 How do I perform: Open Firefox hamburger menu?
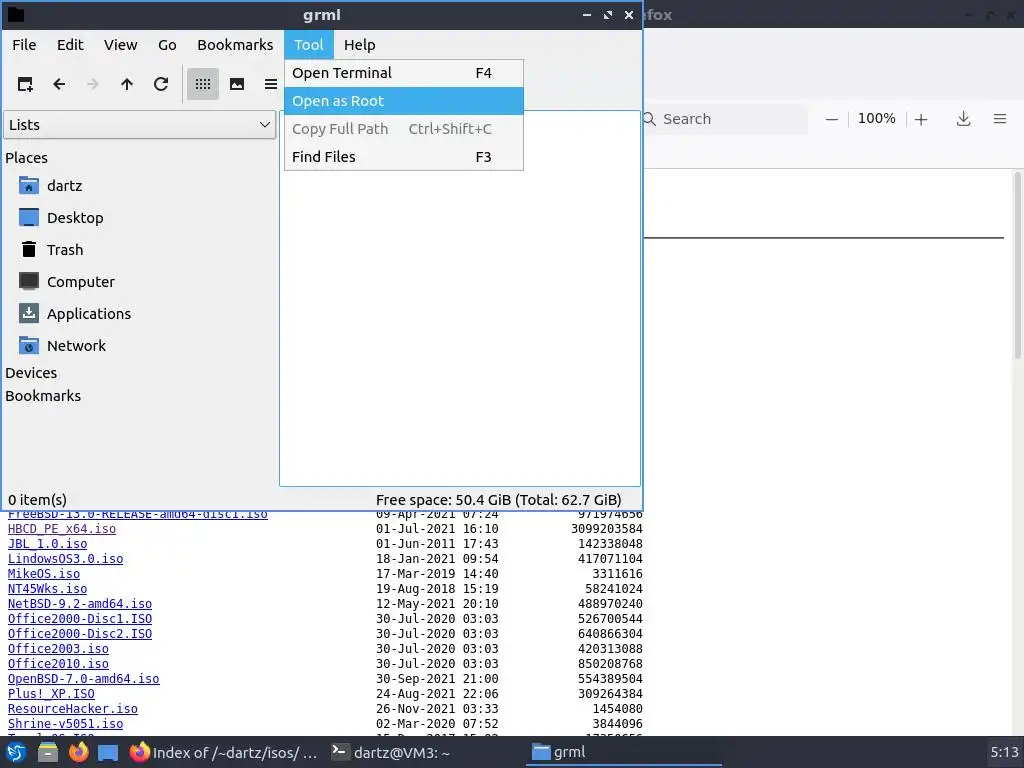[x=1000, y=119]
